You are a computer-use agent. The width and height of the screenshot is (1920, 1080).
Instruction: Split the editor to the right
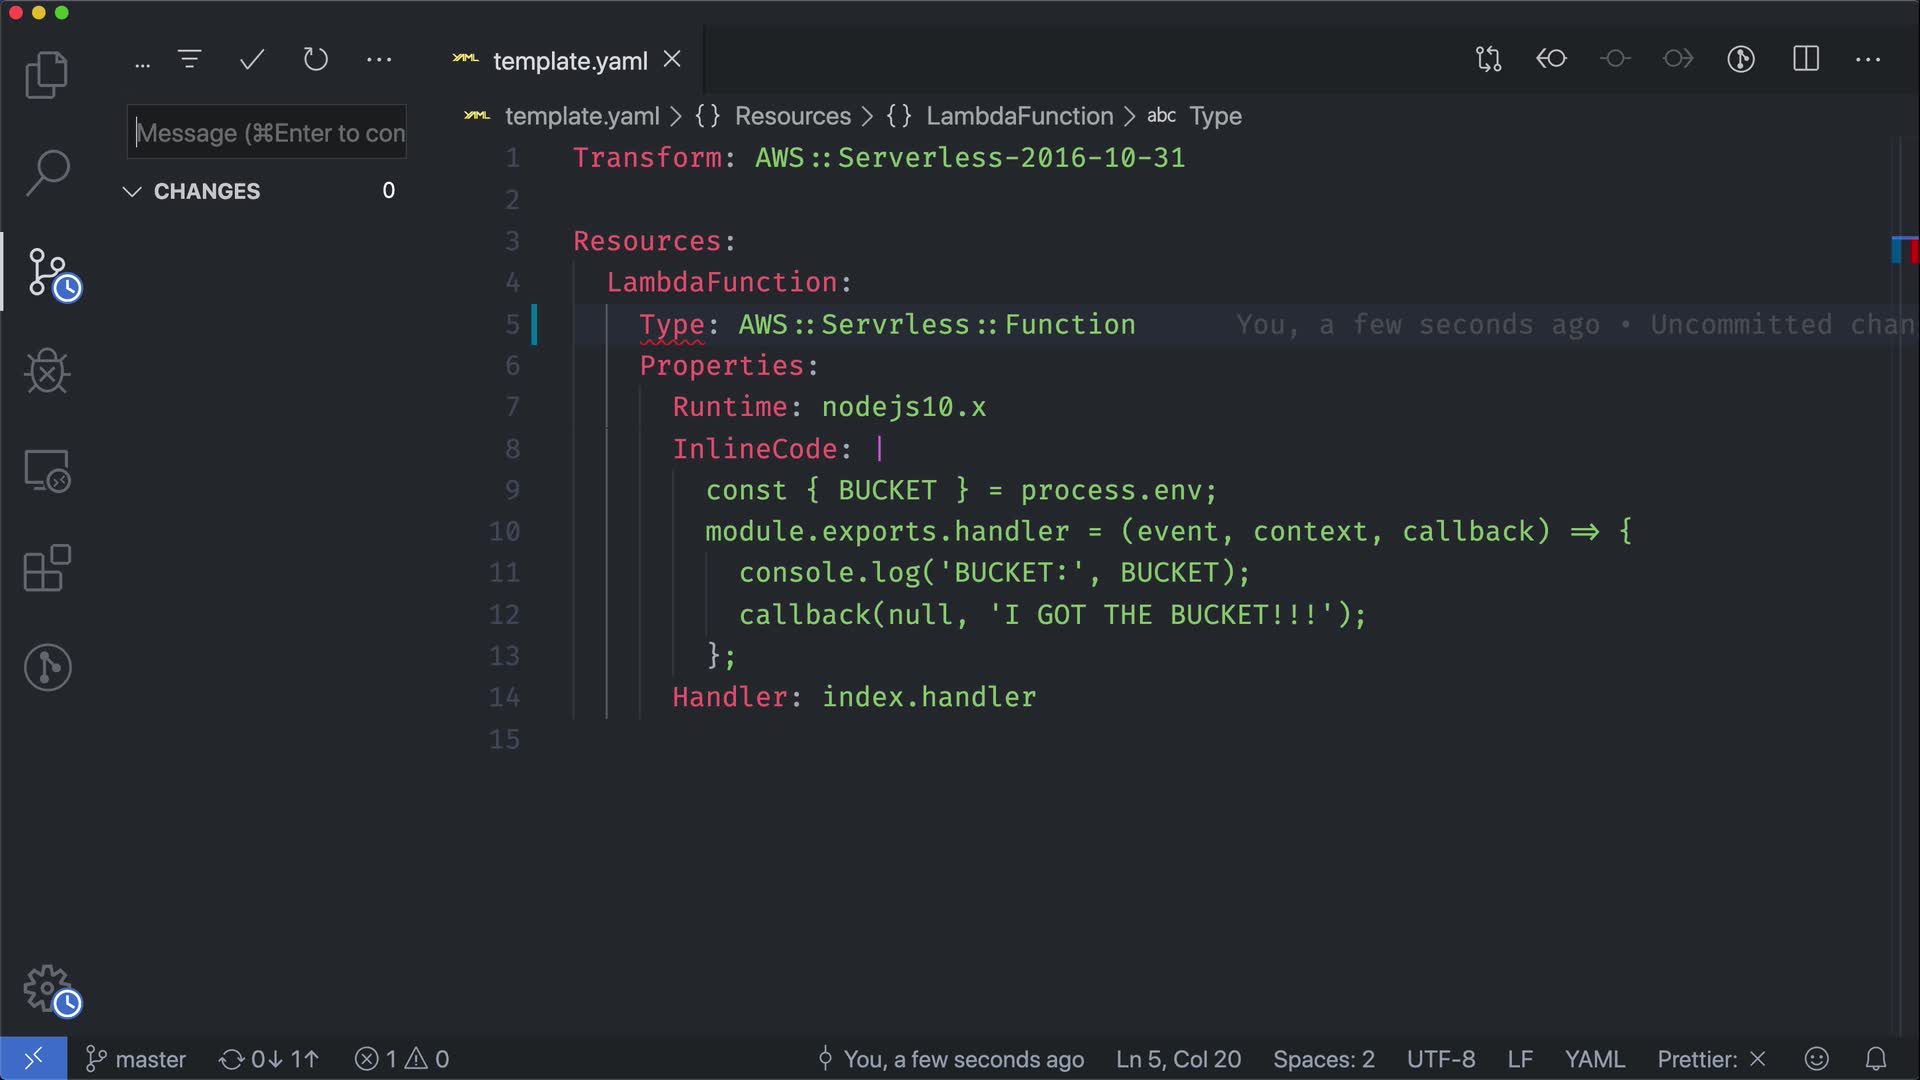(1805, 59)
